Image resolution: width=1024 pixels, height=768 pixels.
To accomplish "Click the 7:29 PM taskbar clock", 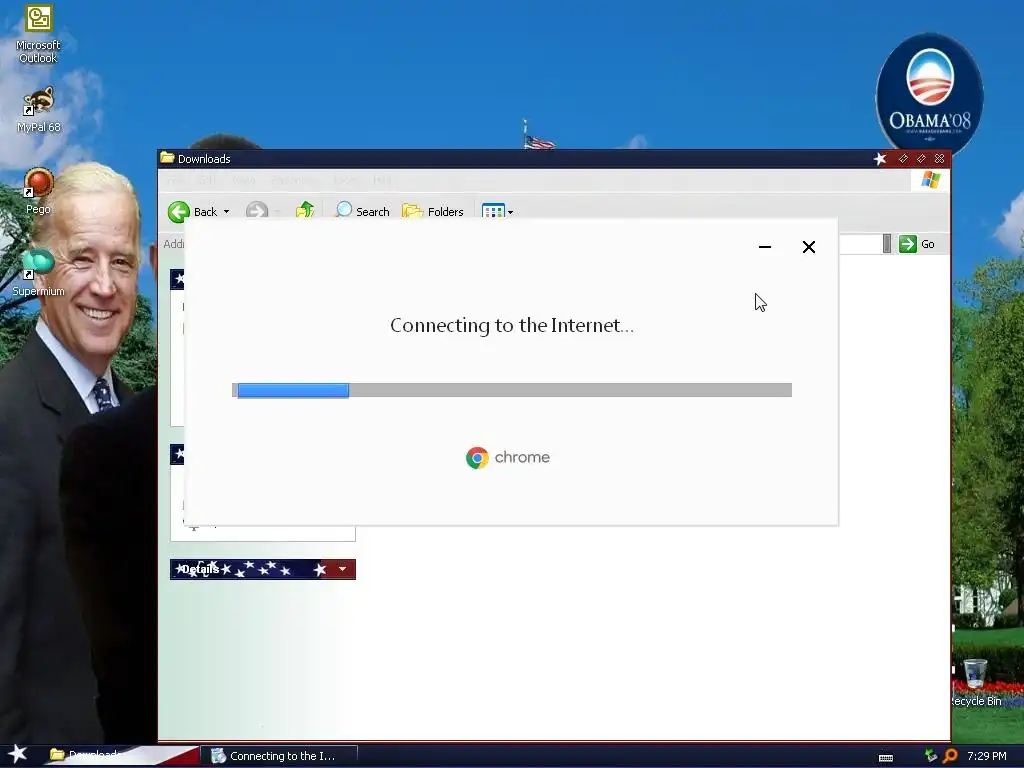I will pos(987,756).
